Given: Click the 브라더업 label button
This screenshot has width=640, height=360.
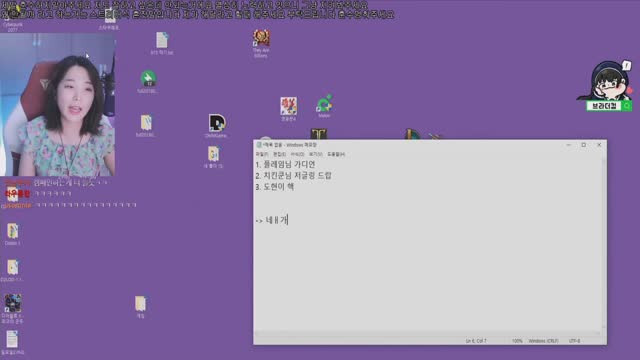Looking at the screenshot, I should 604,106.
